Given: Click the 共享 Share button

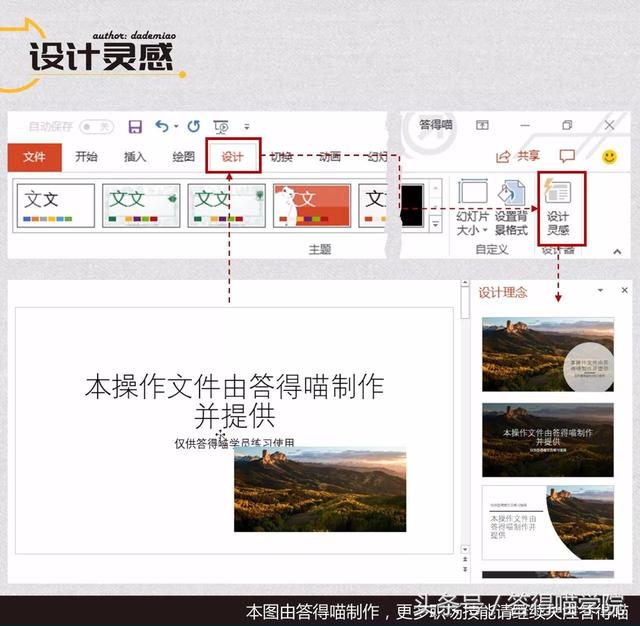Looking at the screenshot, I should click(518, 156).
